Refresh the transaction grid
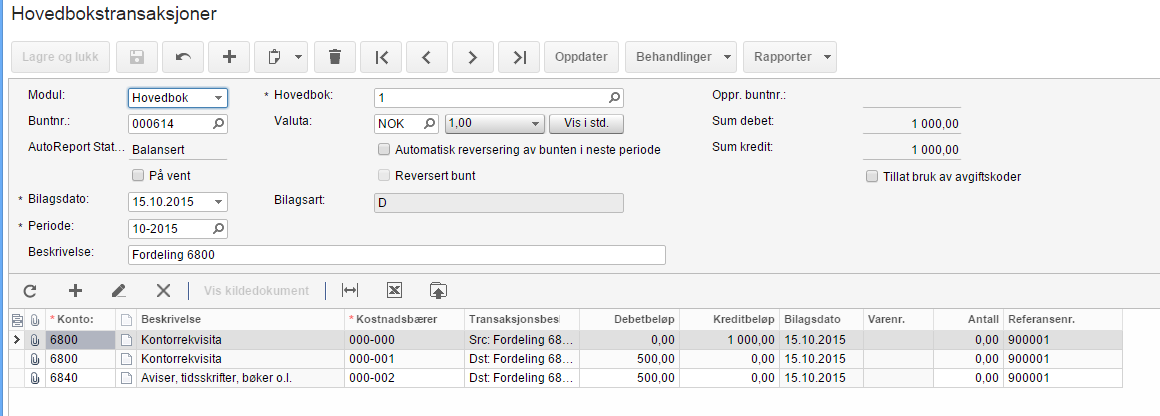 [30, 290]
